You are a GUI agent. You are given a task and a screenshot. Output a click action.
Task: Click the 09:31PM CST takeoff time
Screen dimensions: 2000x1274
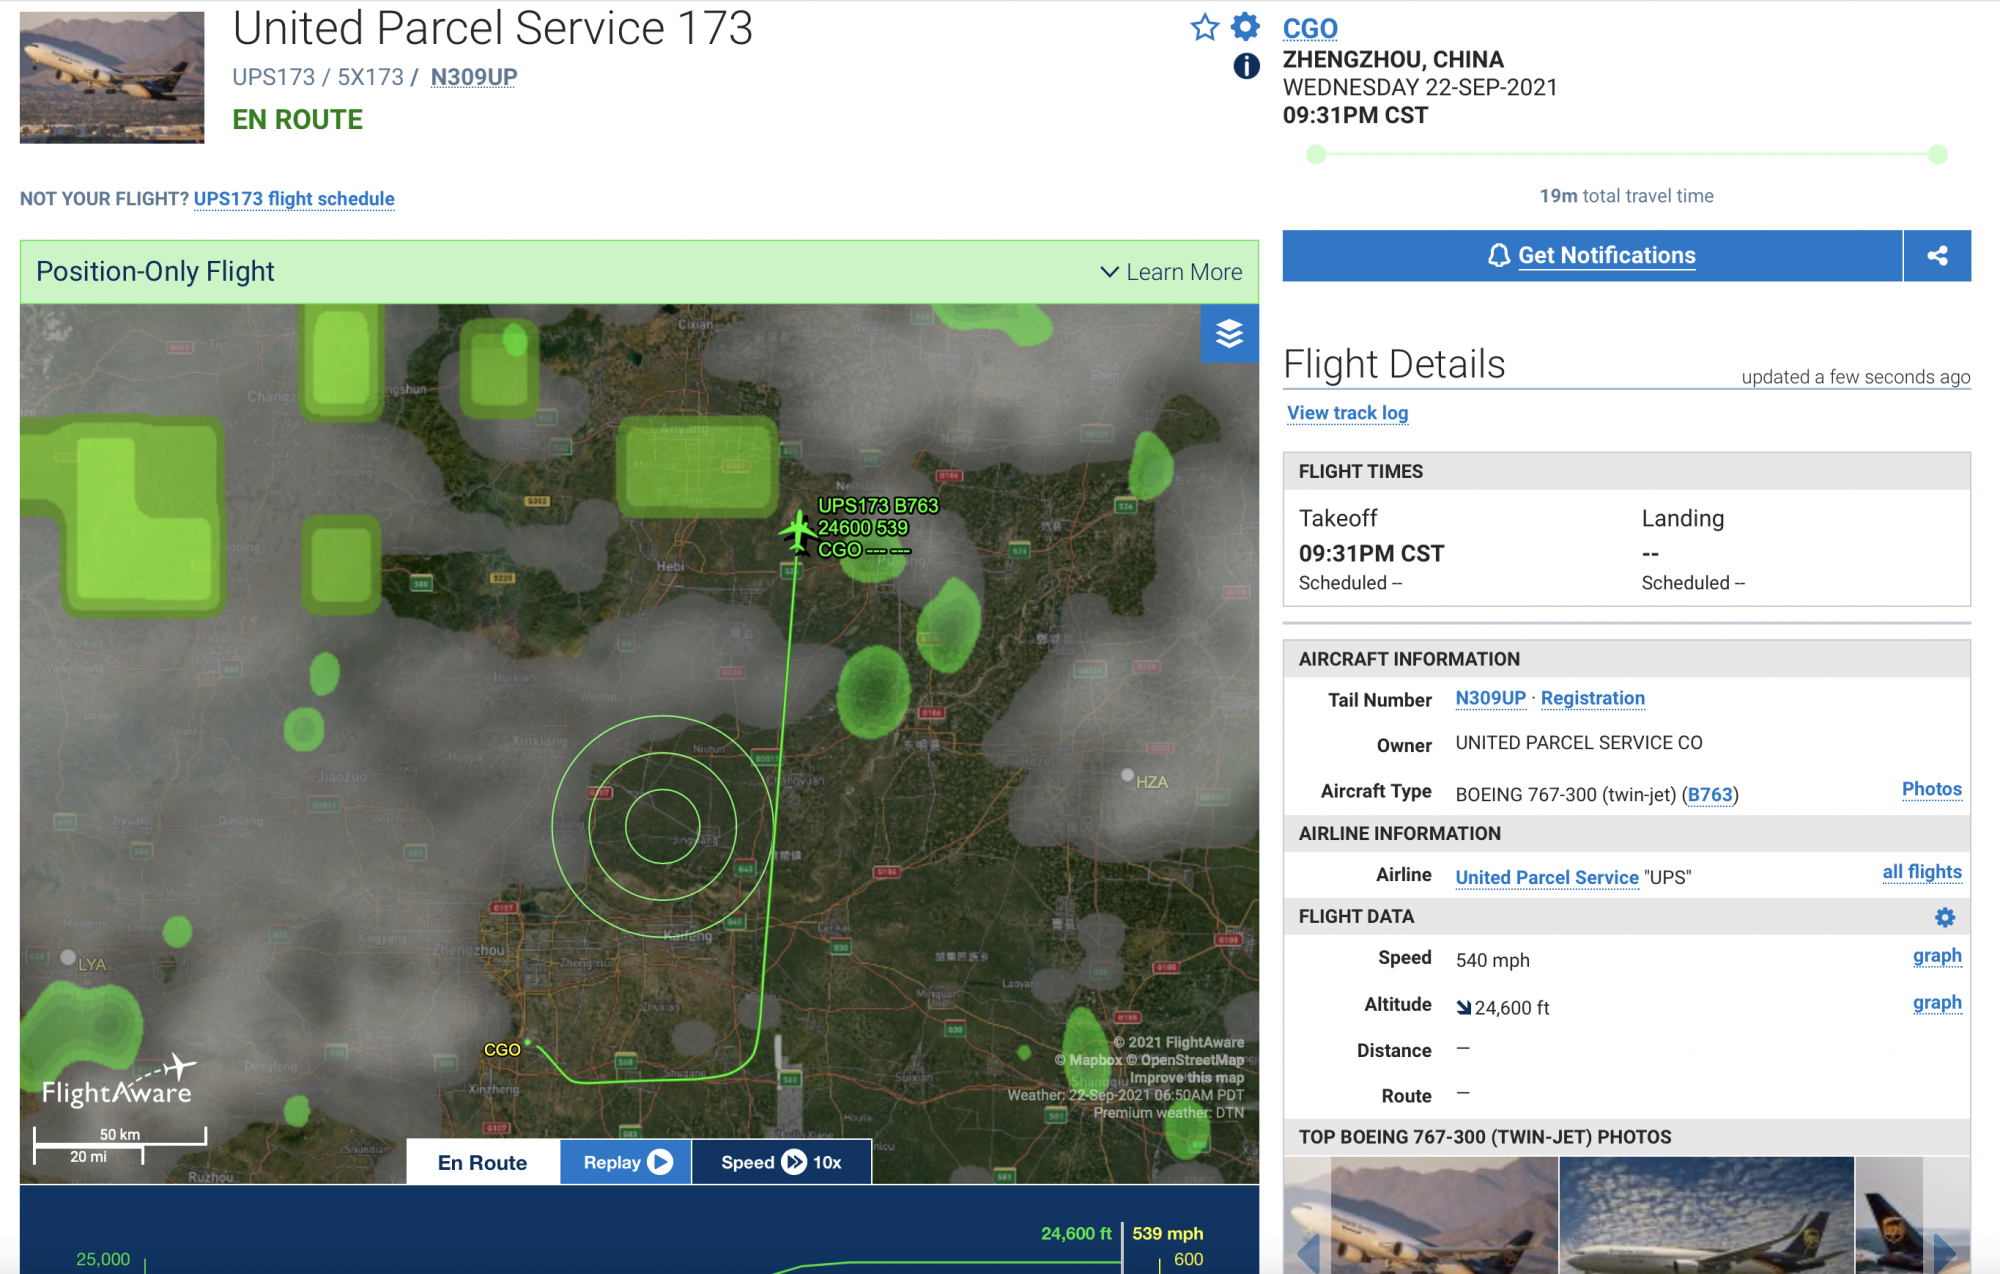pyautogui.click(x=1371, y=554)
